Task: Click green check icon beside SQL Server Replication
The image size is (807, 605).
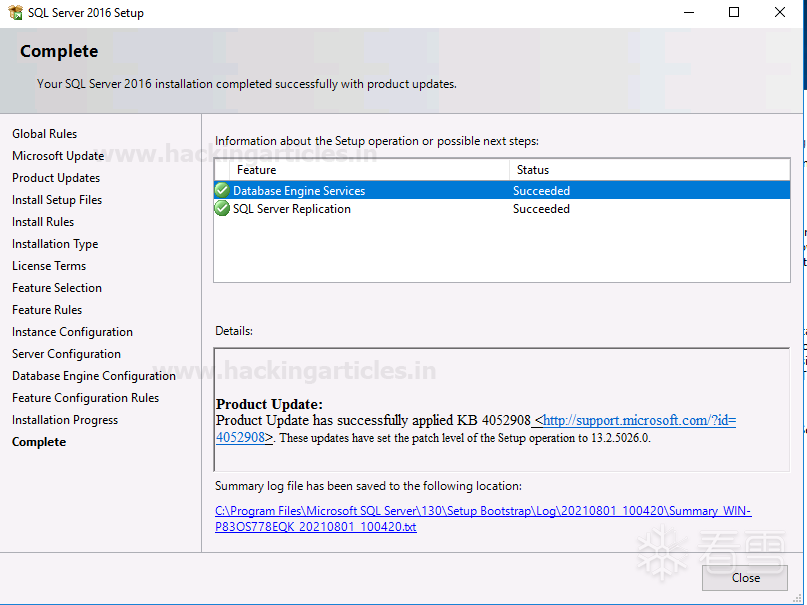Action: click(222, 208)
